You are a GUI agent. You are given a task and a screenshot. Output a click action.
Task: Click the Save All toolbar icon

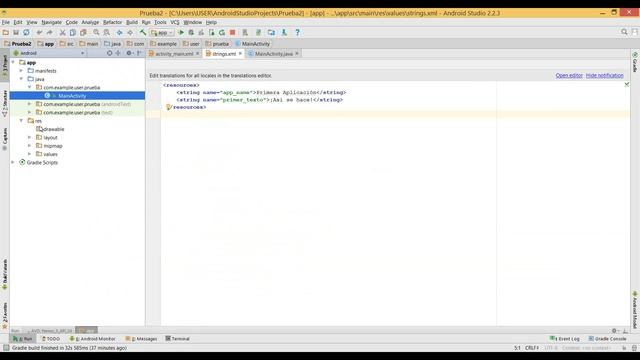click(16, 32)
